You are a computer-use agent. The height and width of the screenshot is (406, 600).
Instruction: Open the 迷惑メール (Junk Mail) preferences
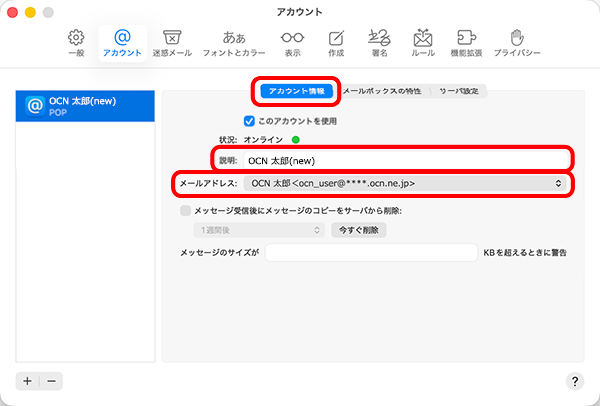pyautogui.click(x=171, y=41)
